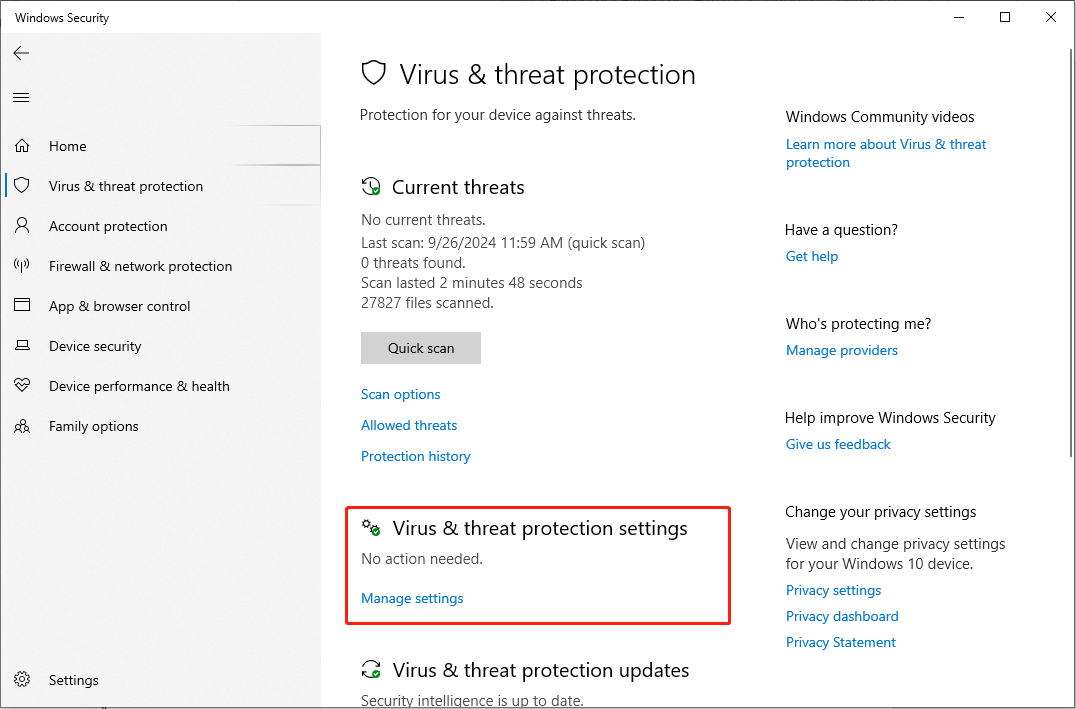Select the Account protection person icon
Image resolution: width=1076 pixels, height=709 pixels.
[22, 226]
